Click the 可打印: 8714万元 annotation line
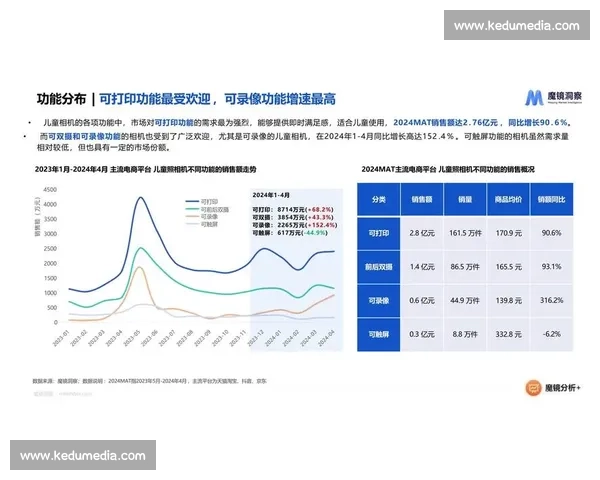600x480 pixels. coord(293,210)
